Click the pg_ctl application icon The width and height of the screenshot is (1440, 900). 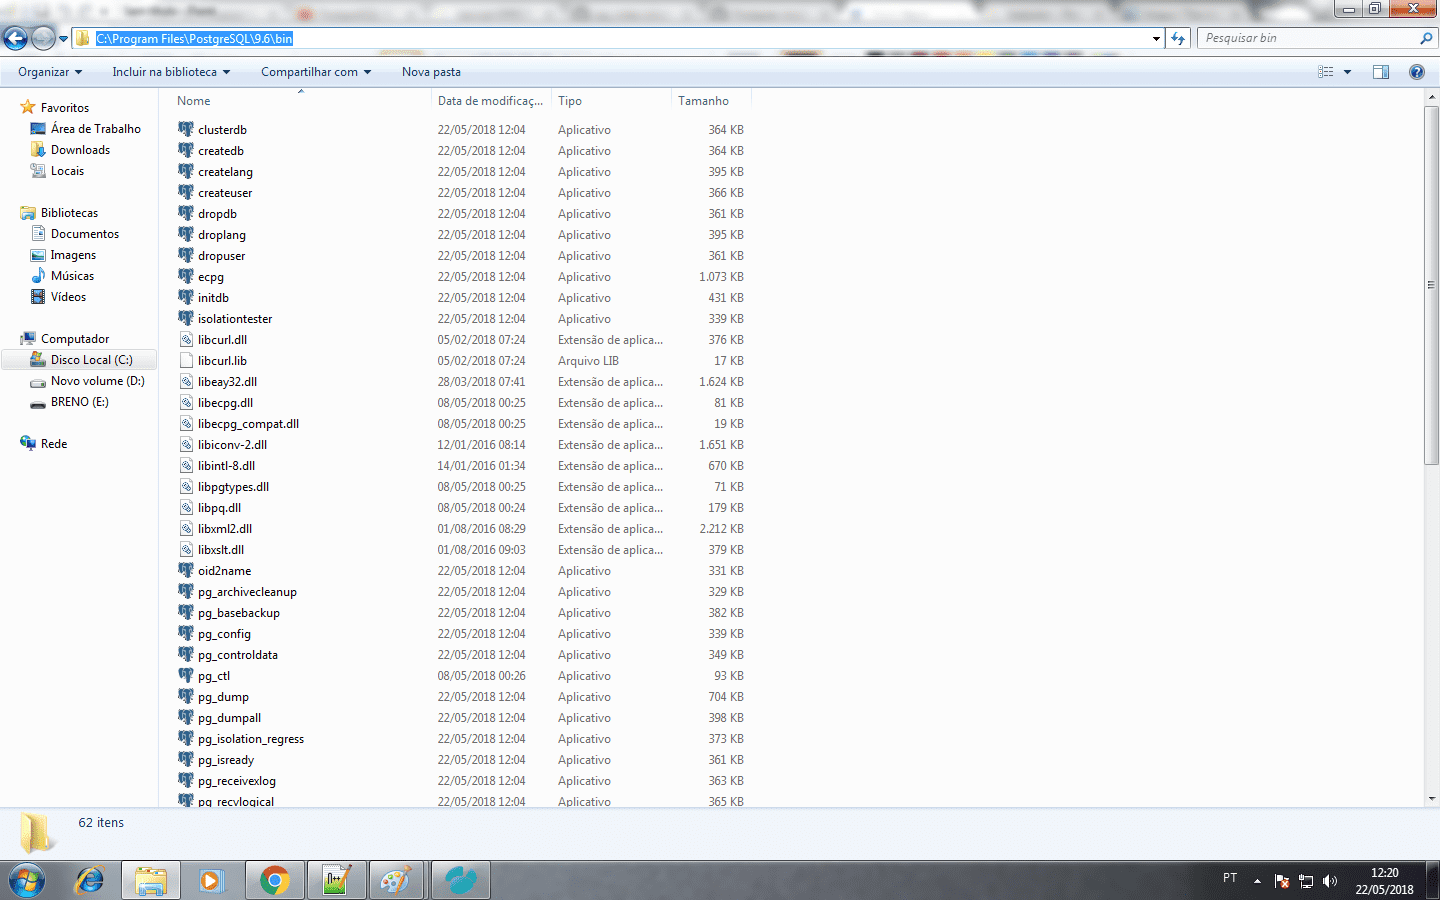click(186, 675)
